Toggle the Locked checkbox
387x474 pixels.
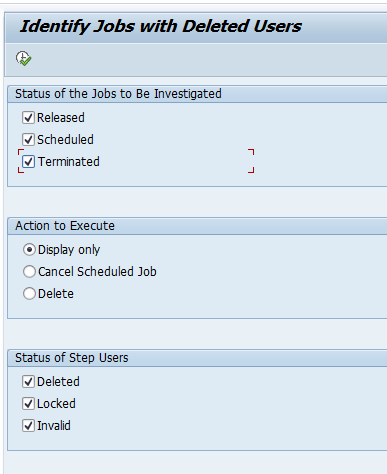[x=28, y=404]
